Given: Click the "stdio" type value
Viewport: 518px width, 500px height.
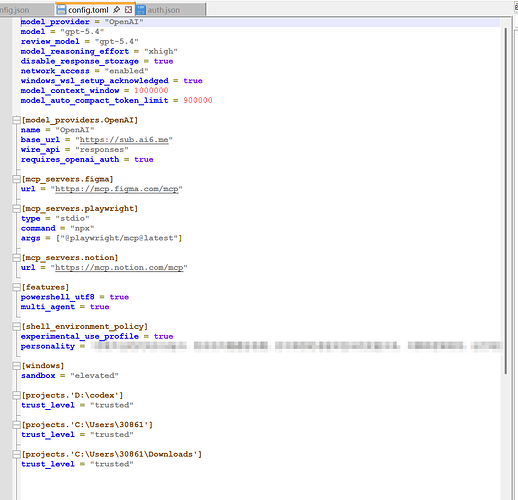Looking at the screenshot, I should 72,219.
